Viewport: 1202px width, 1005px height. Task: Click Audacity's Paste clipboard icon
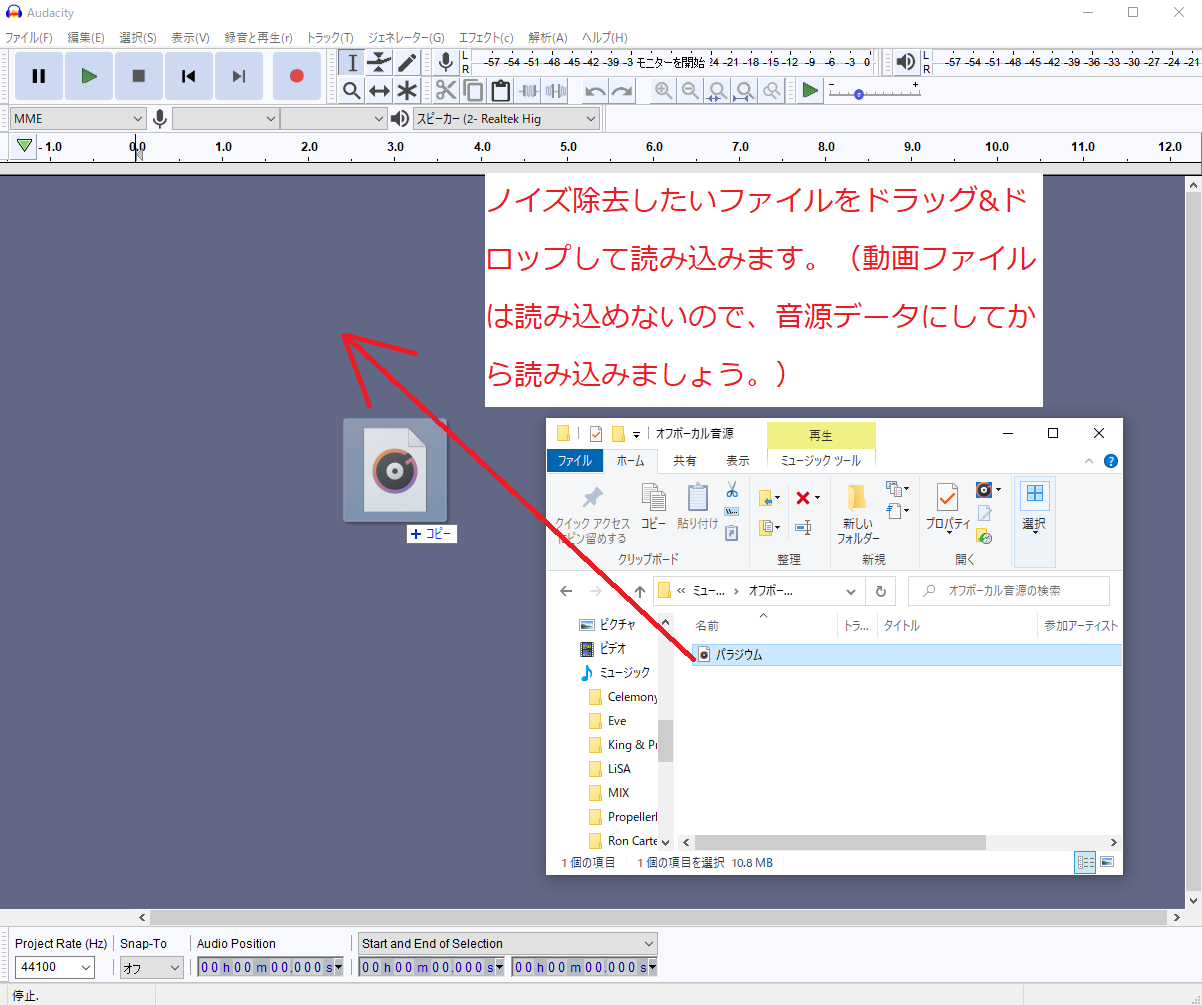(x=501, y=90)
